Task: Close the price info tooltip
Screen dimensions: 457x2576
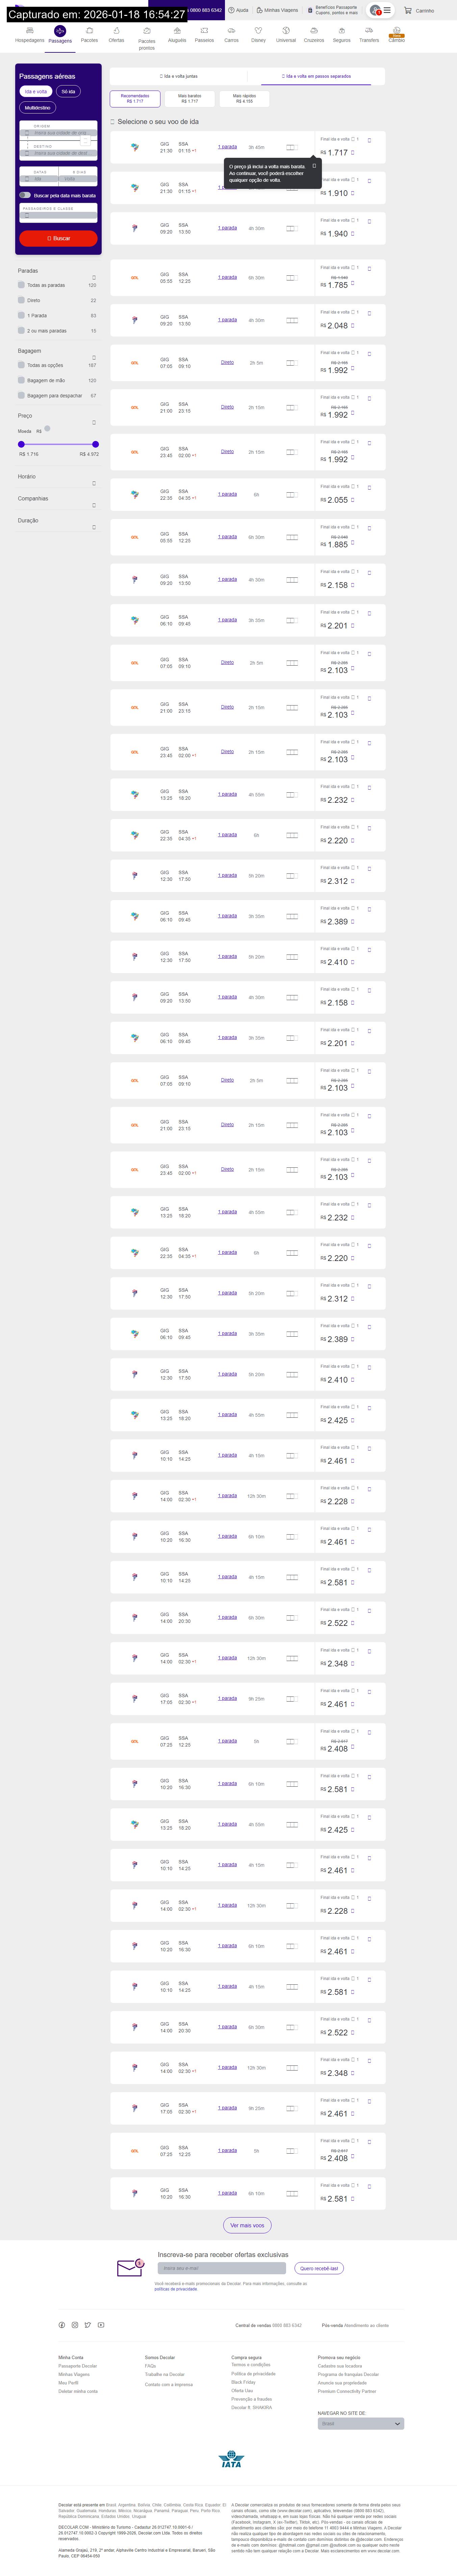Action: (x=314, y=165)
